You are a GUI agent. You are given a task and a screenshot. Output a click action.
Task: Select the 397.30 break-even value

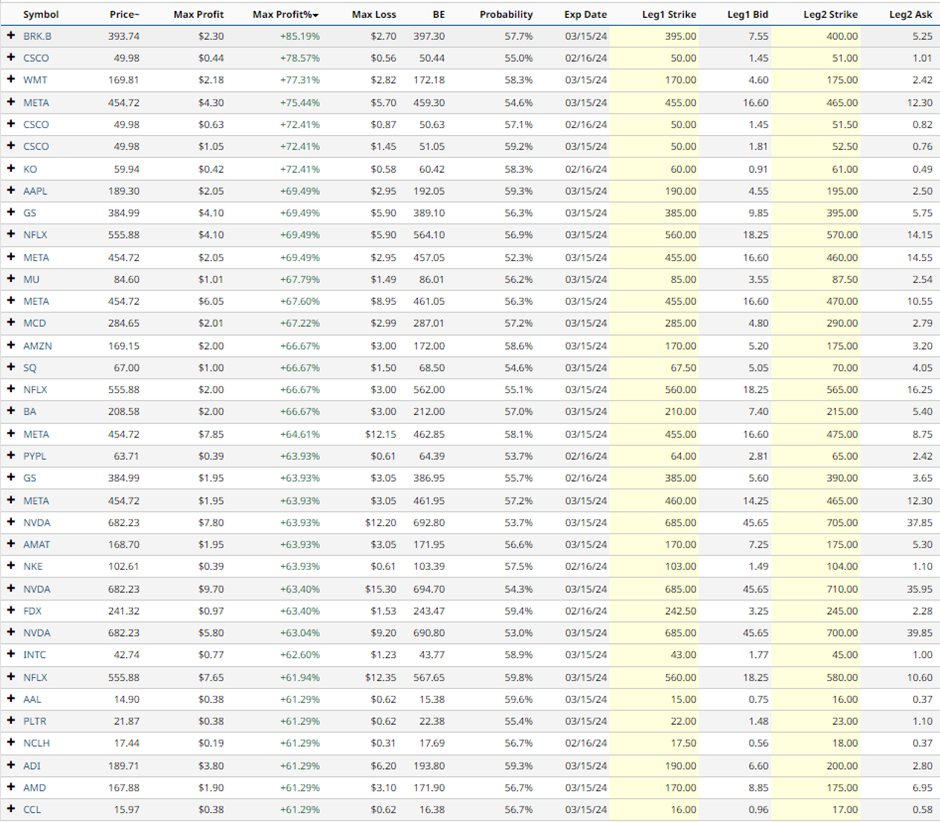tap(429, 36)
